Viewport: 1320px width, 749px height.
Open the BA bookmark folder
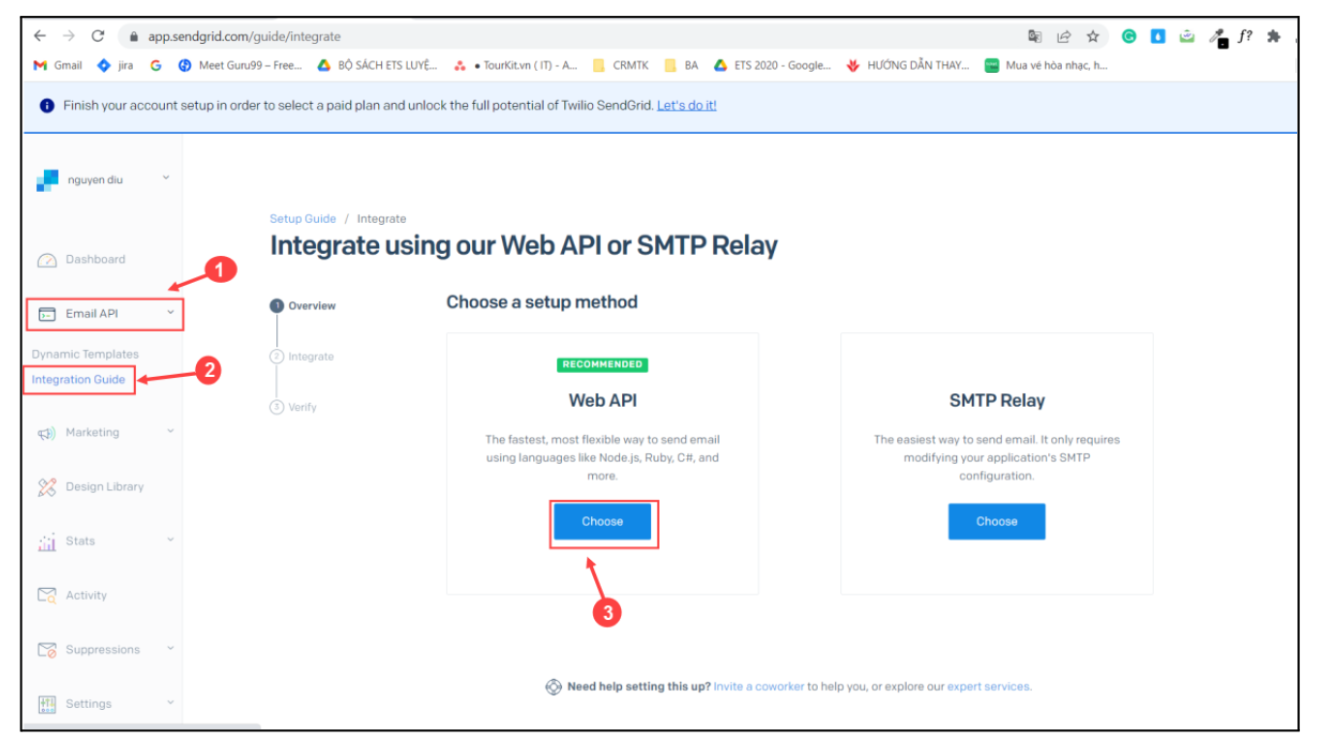click(681, 66)
